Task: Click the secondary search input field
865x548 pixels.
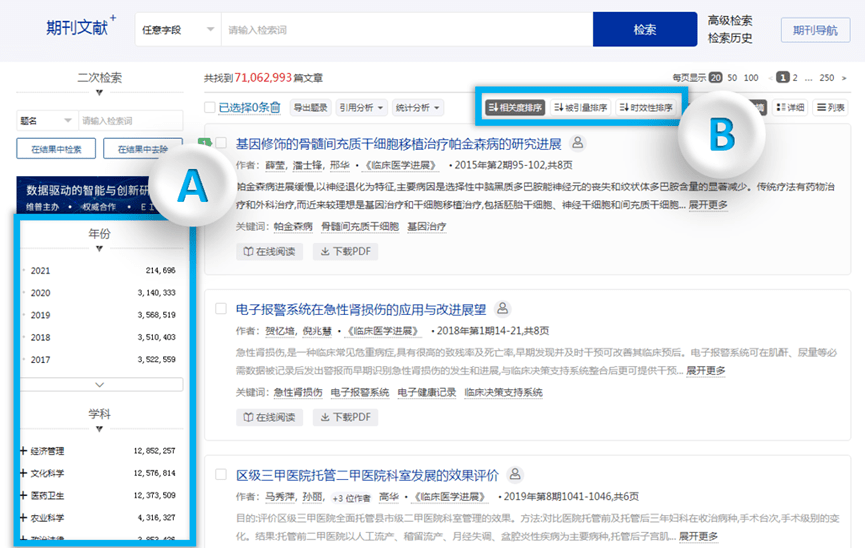Action: 131,120
